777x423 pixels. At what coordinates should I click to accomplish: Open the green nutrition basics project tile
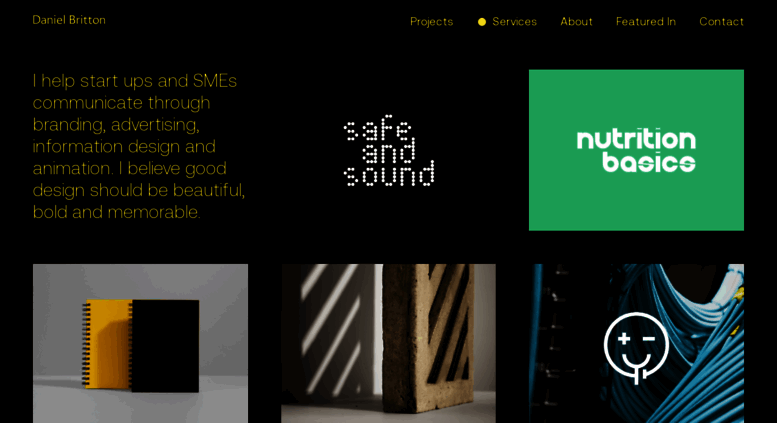pyautogui.click(x=636, y=150)
